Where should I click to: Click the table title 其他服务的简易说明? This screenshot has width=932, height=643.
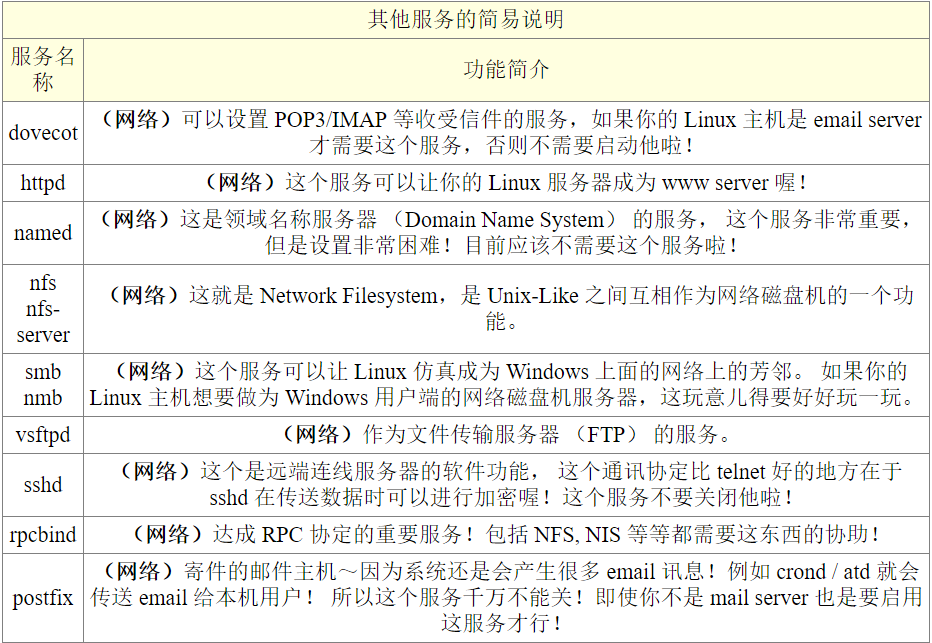coord(465,20)
